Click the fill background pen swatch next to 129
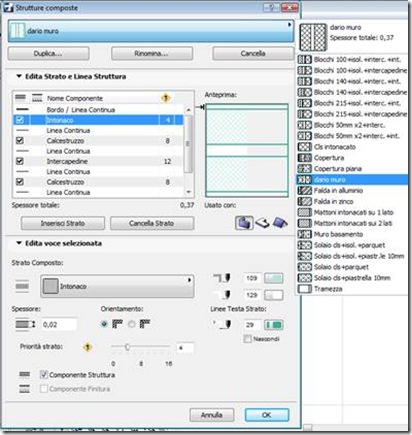This screenshot has width=412, height=435. point(274,295)
